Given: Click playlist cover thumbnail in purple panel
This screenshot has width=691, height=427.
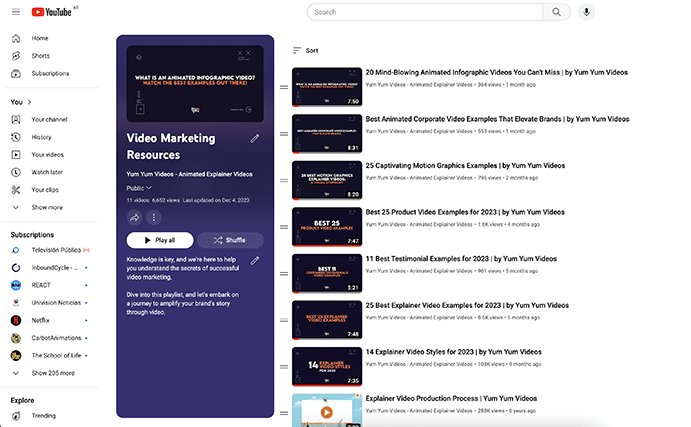Looking at the screenshot, I should coord(195,84).
